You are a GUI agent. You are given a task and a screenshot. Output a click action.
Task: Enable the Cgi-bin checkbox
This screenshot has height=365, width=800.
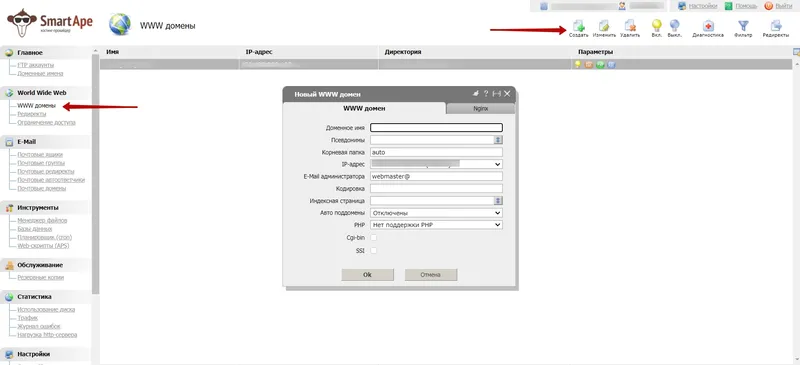pos(373,237)
